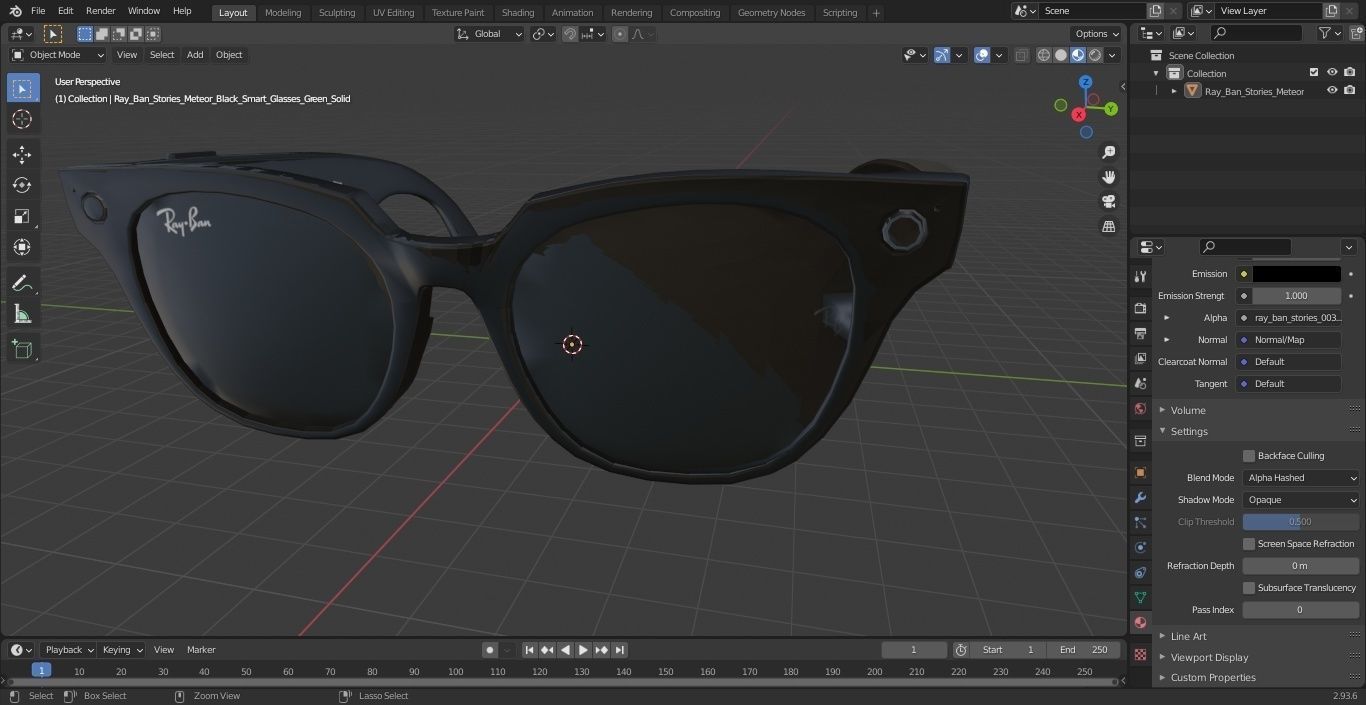Open the Tool properties tab

[x=1140, y=277]
